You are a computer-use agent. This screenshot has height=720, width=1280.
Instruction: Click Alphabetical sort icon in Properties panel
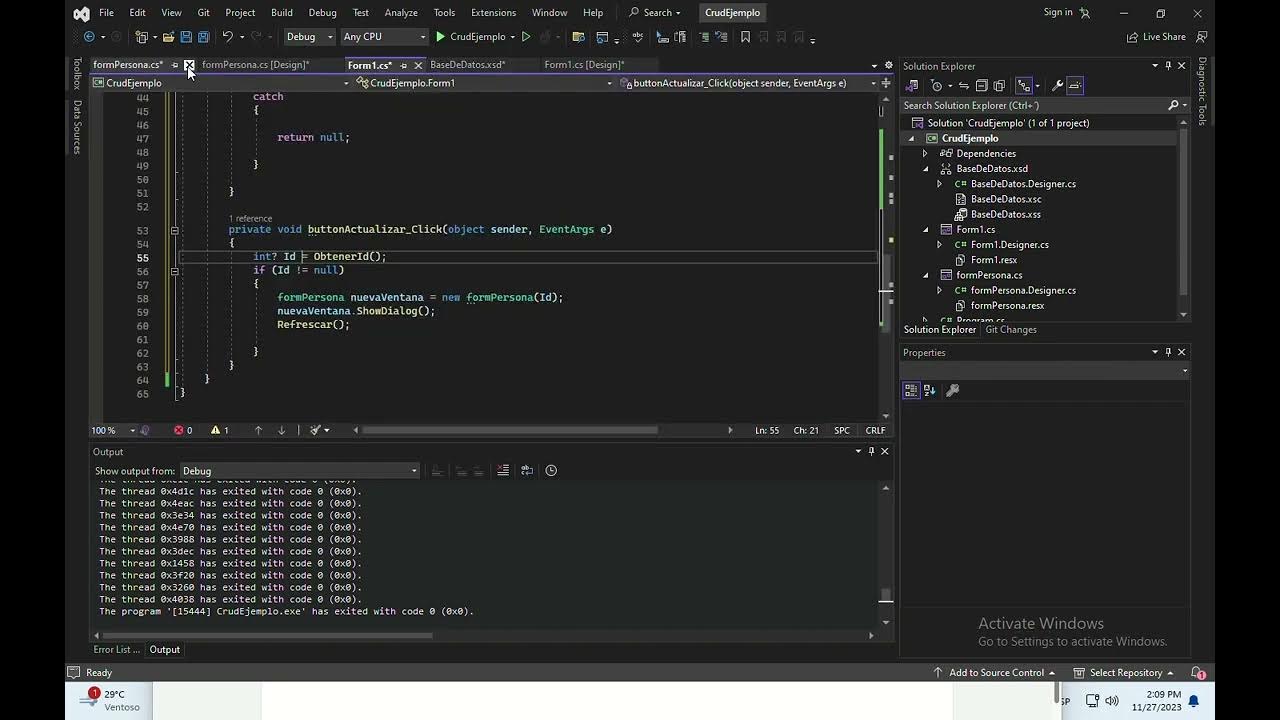pyautogui.click(x=929, y=390)
